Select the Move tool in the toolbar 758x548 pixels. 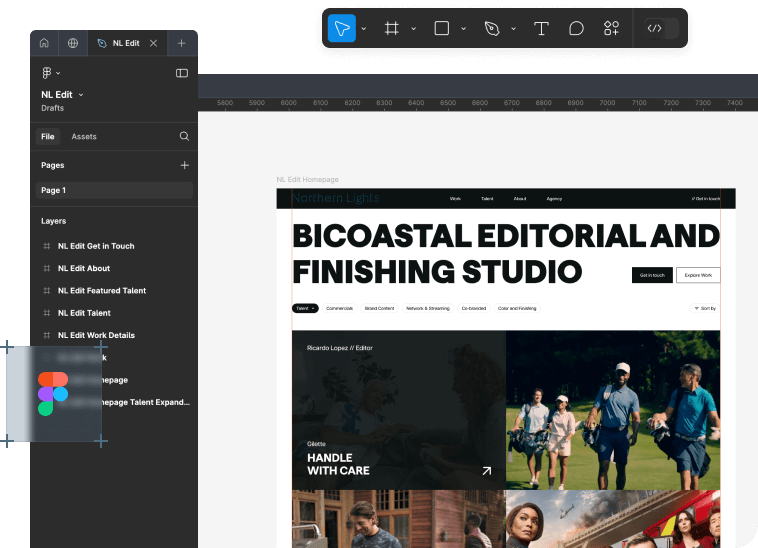click(341, 28)
